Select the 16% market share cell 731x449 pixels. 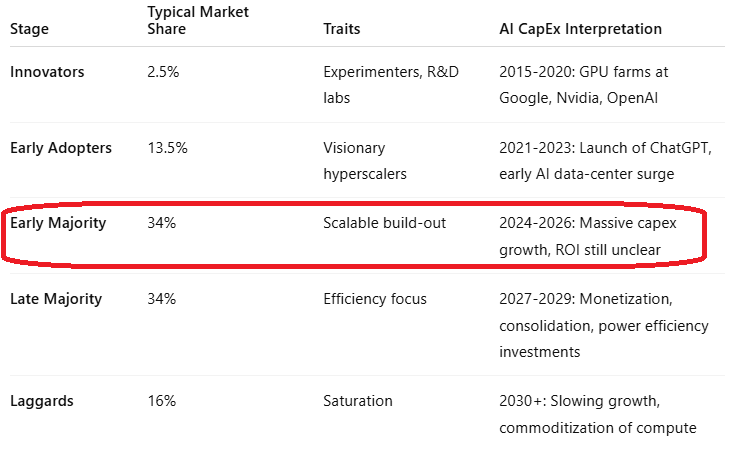coord(161,401)
